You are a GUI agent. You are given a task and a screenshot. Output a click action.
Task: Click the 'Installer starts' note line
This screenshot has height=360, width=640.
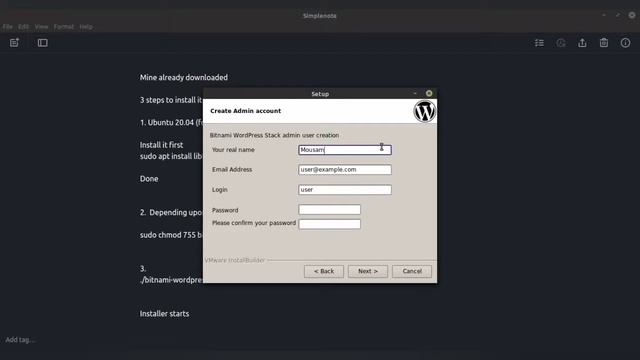[164, 313]
